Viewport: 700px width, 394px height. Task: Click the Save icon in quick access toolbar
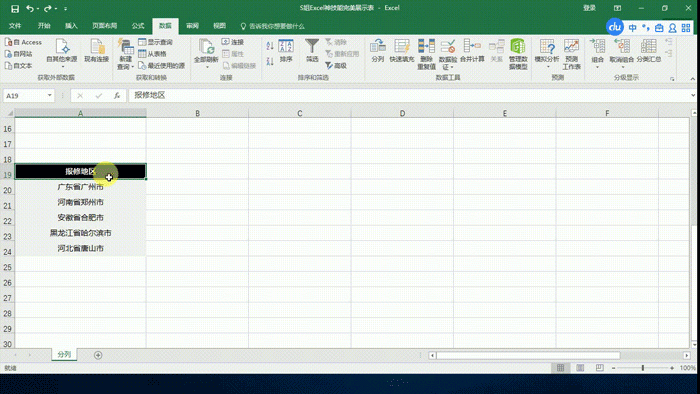tap(15, 8)
